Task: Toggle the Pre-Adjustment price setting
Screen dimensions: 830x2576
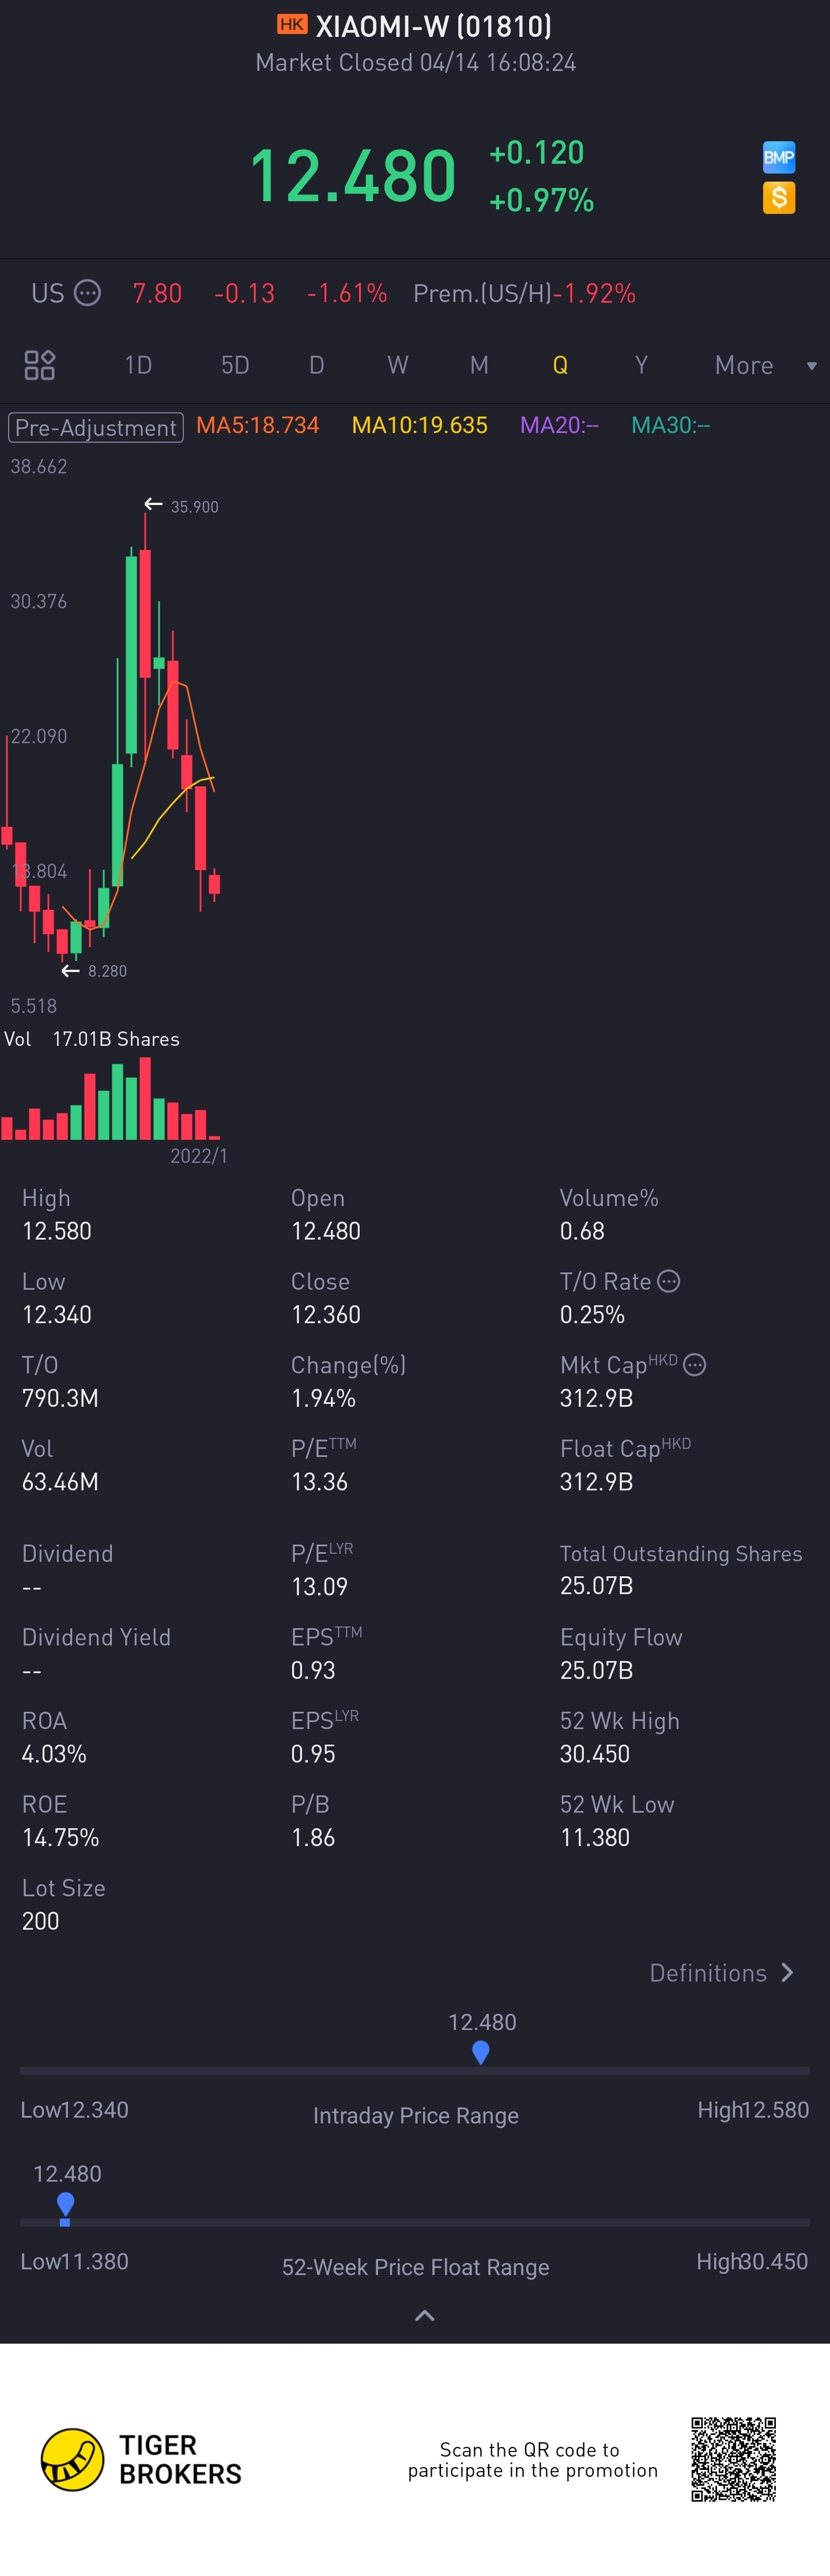Action: tap(96, 427)
